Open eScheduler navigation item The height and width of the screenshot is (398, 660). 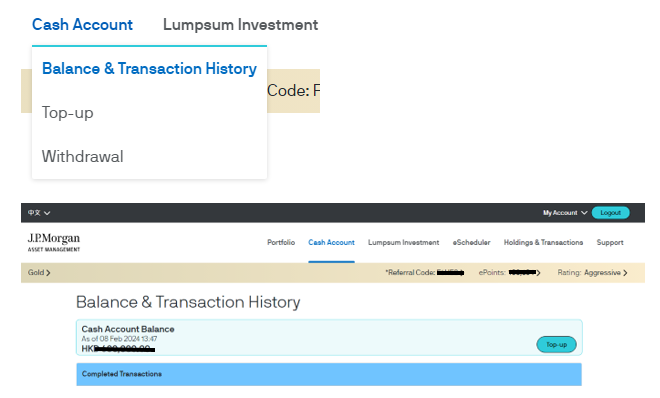[471, 242]
